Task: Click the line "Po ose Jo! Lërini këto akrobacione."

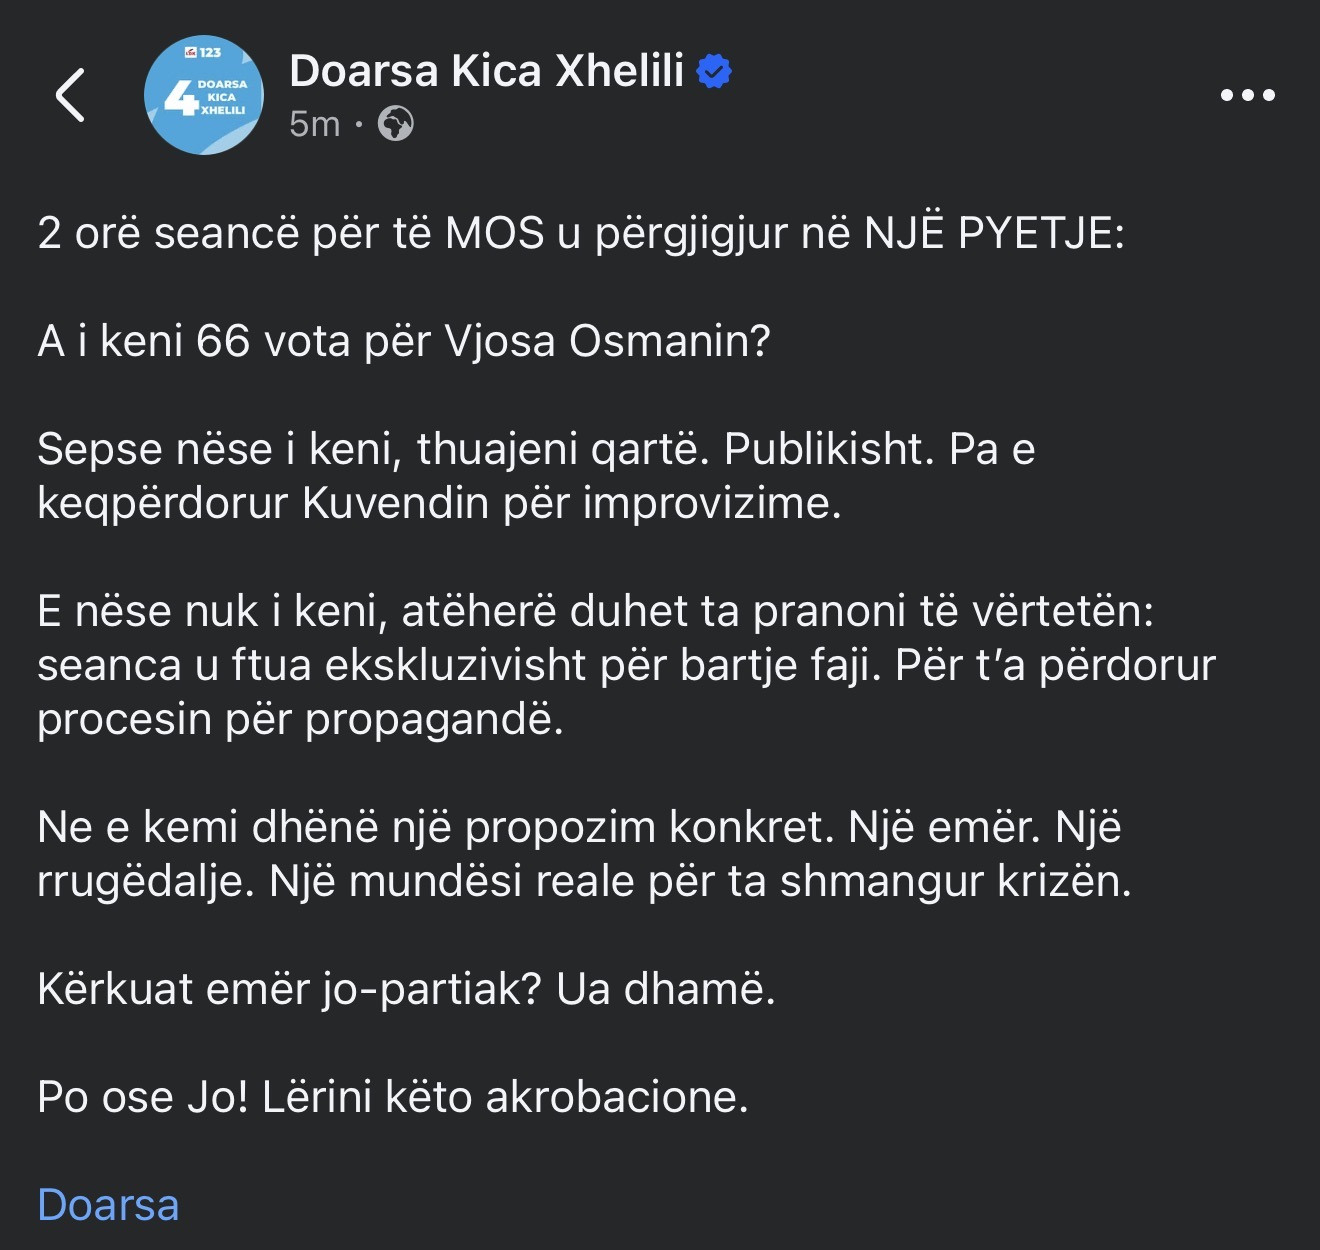Action: 392,1097
